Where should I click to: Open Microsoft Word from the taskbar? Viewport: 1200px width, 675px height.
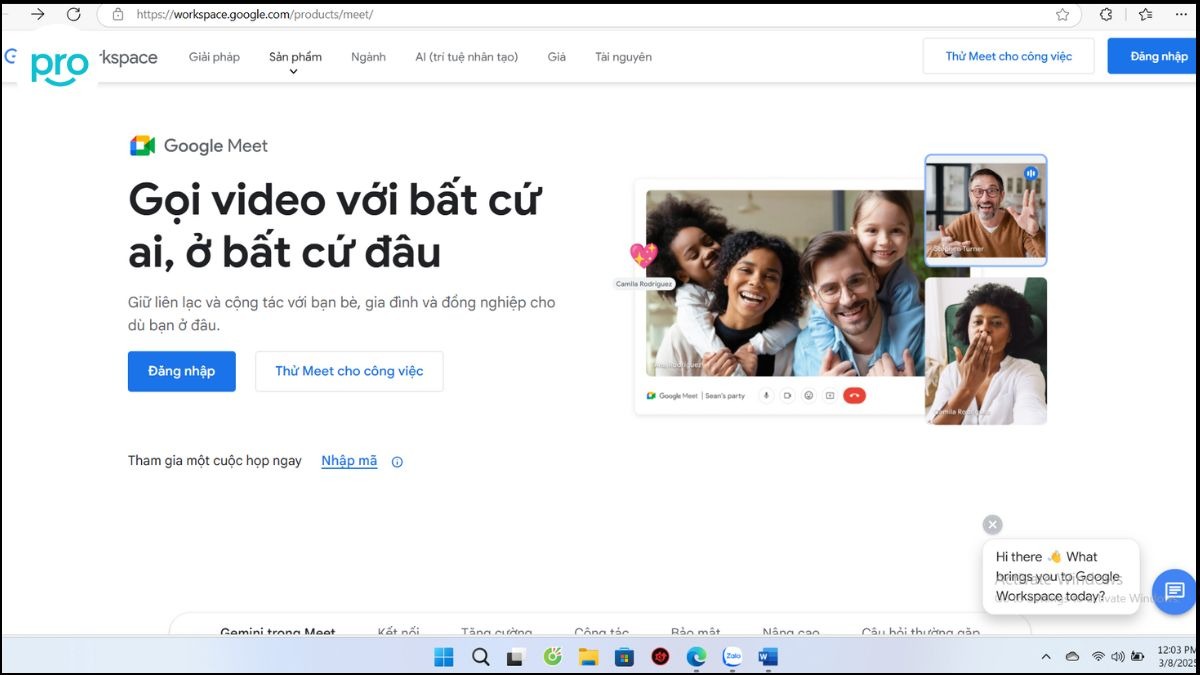pyautogui.click(x=768, y=657)
